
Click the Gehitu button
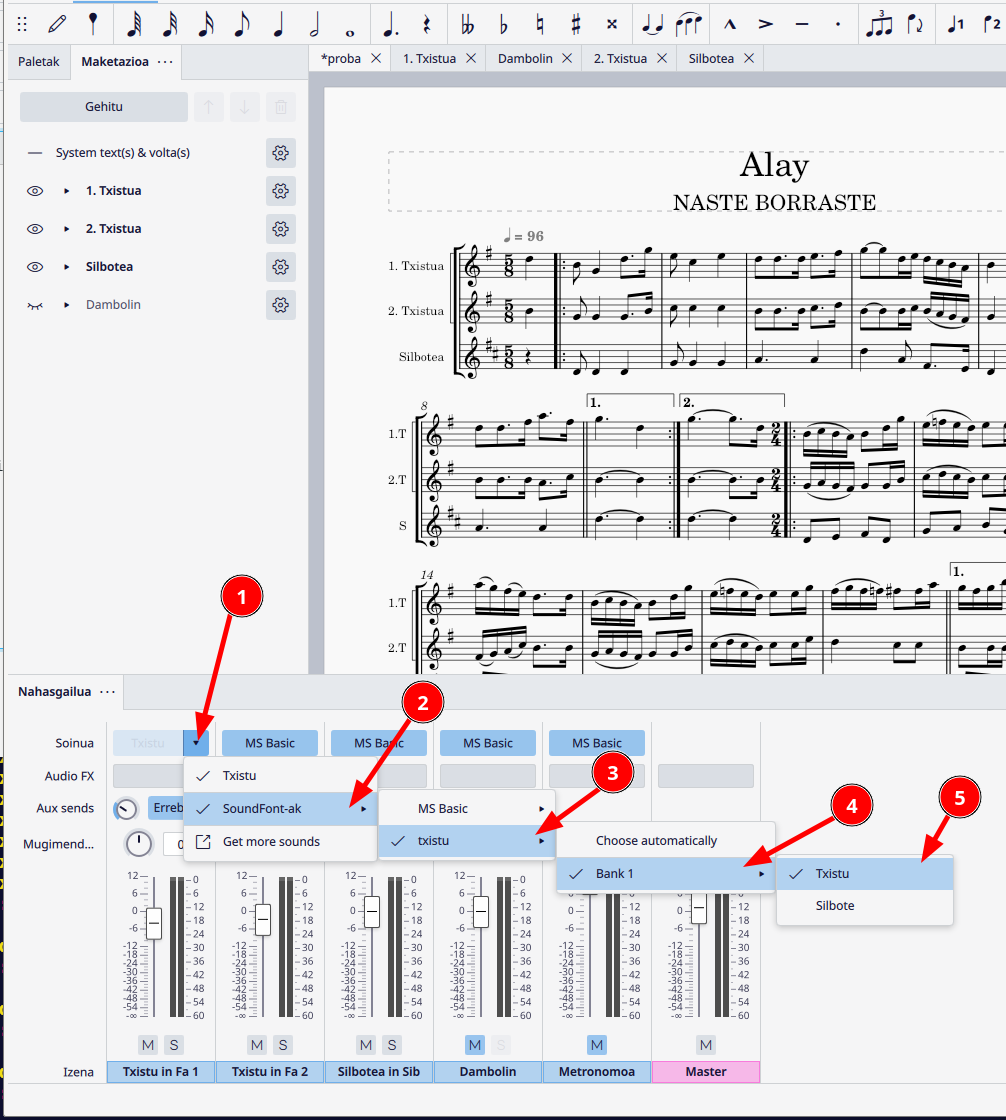(104, 107)
